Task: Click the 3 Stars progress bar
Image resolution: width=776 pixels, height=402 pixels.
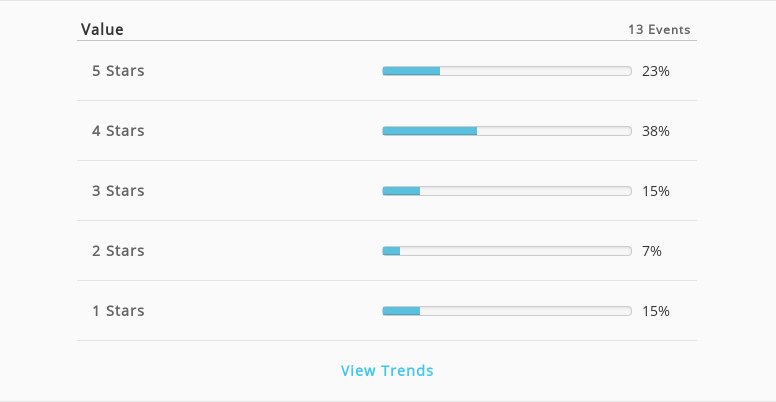Action: 507,191
